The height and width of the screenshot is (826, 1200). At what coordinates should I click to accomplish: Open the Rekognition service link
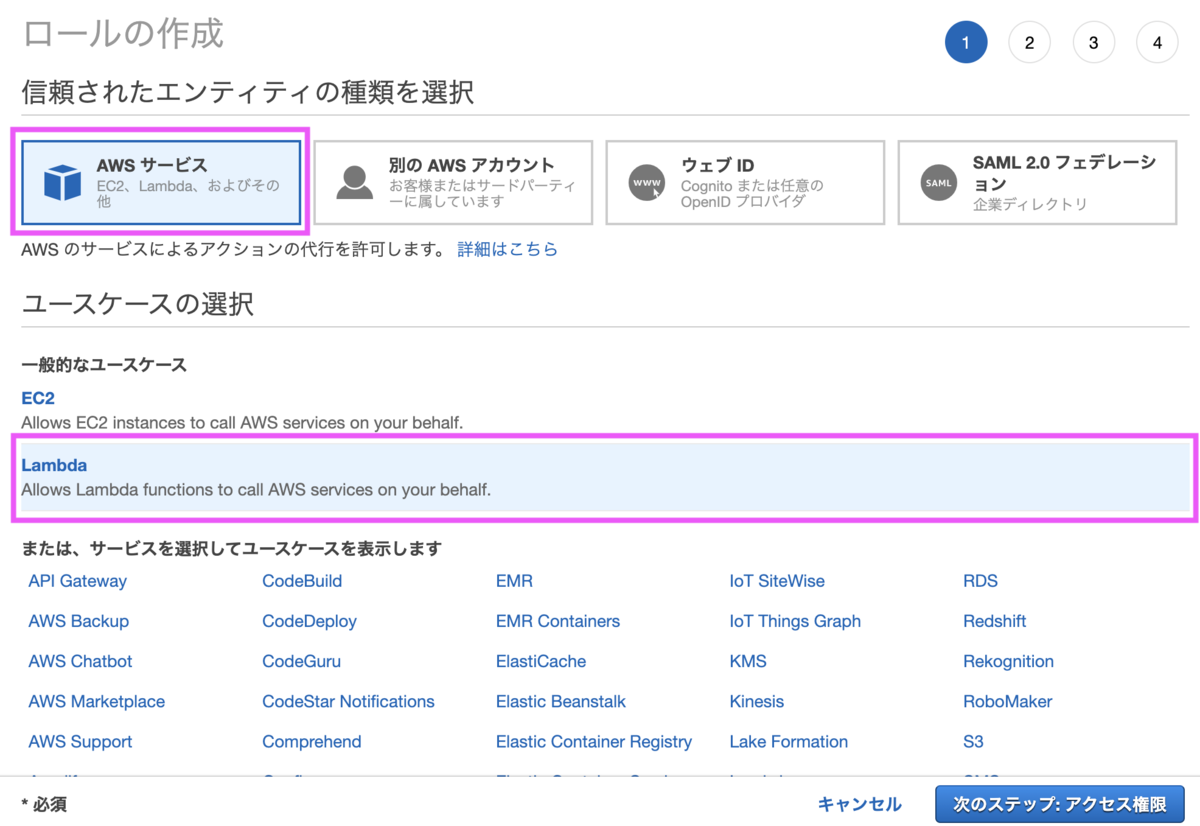(1008, 661)
